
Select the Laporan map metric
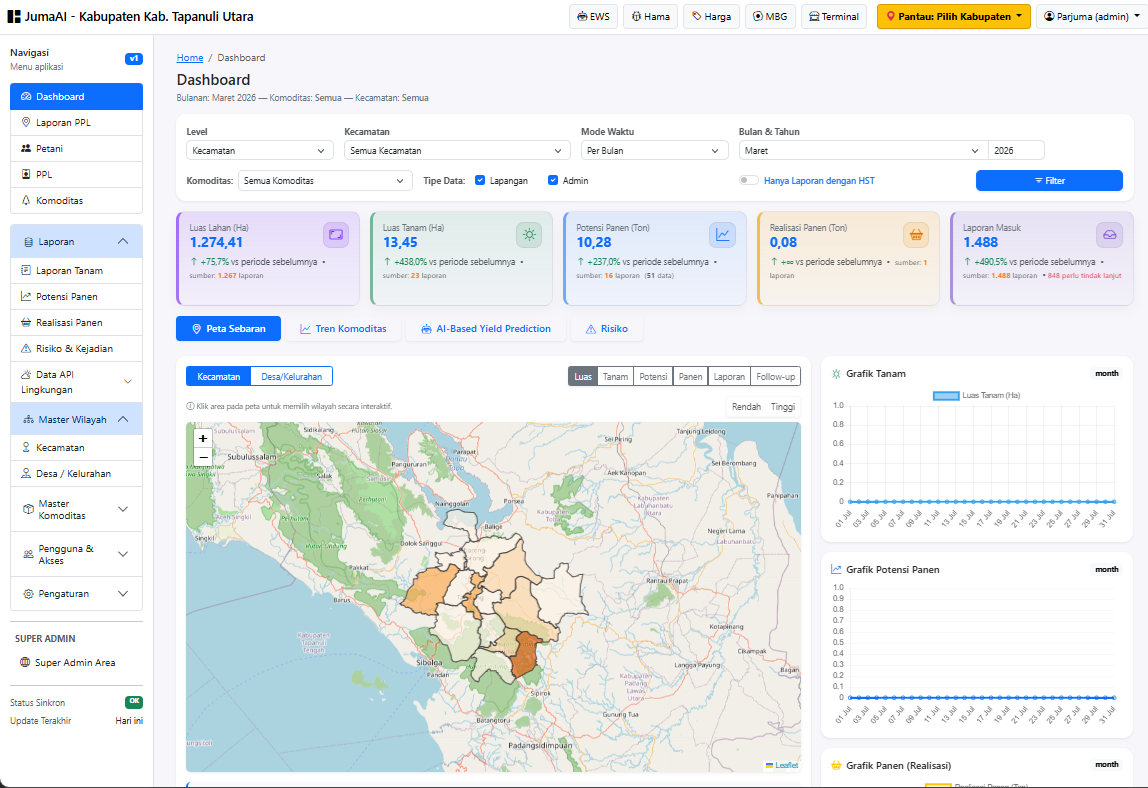(729, 376)
